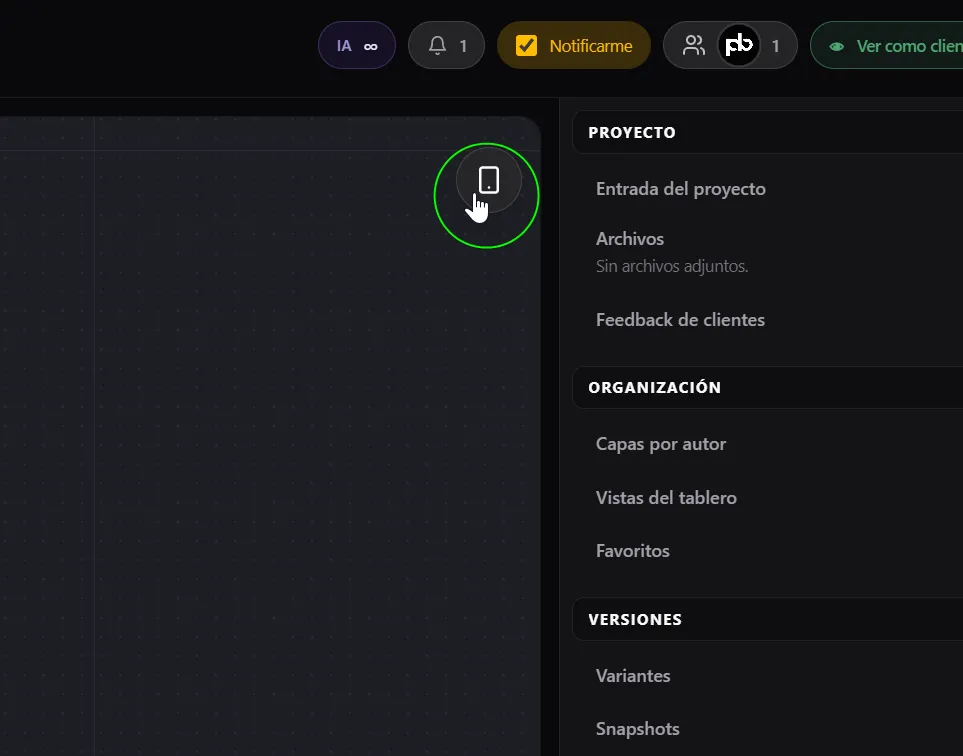Toggle the Notificarme checkbox
963x756 pixels.
(x=526, y=45)
